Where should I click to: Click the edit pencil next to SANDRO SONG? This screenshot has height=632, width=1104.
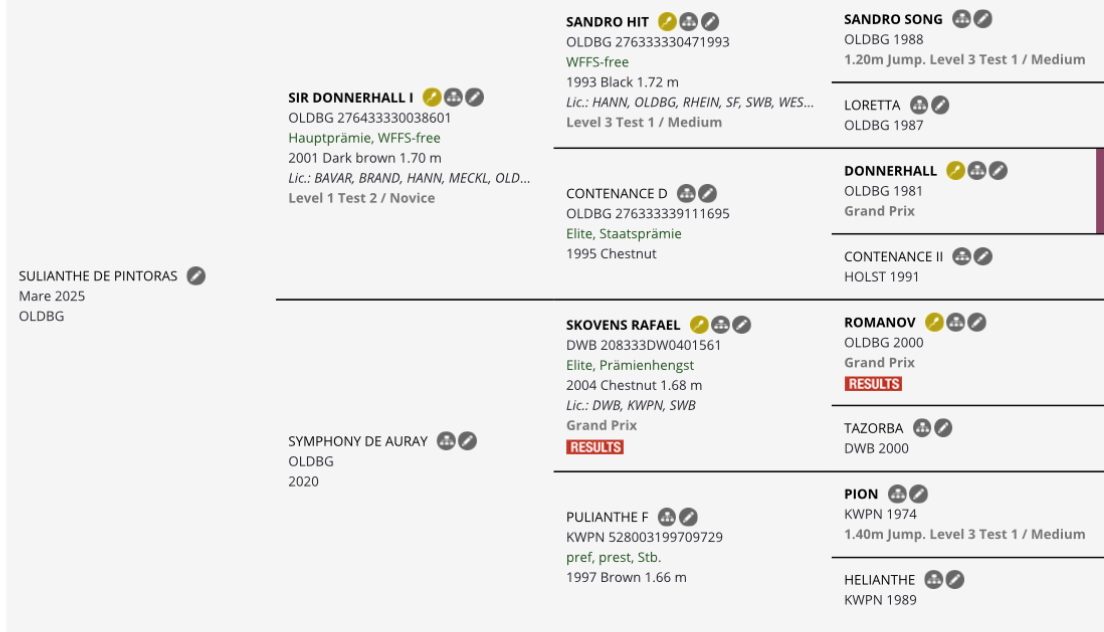coord(983,19)
